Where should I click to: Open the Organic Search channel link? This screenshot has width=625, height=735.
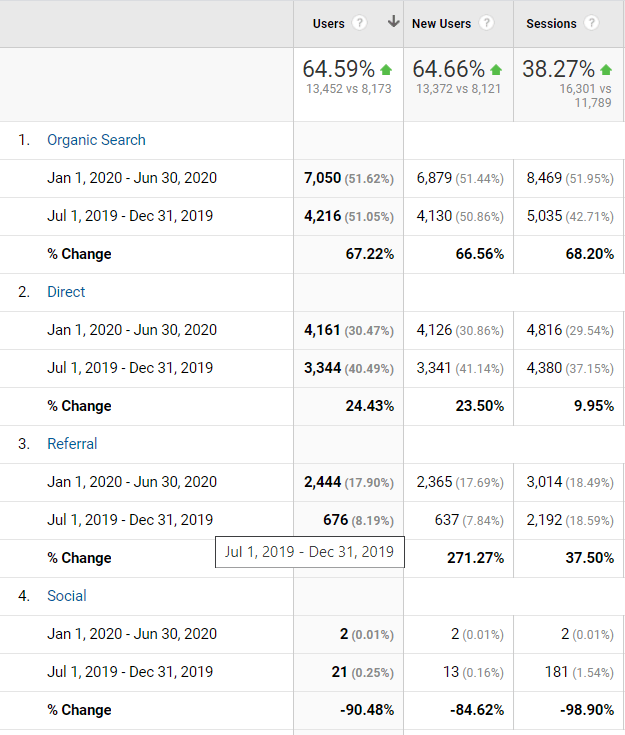pyautogui.click(x=96, y=140)
